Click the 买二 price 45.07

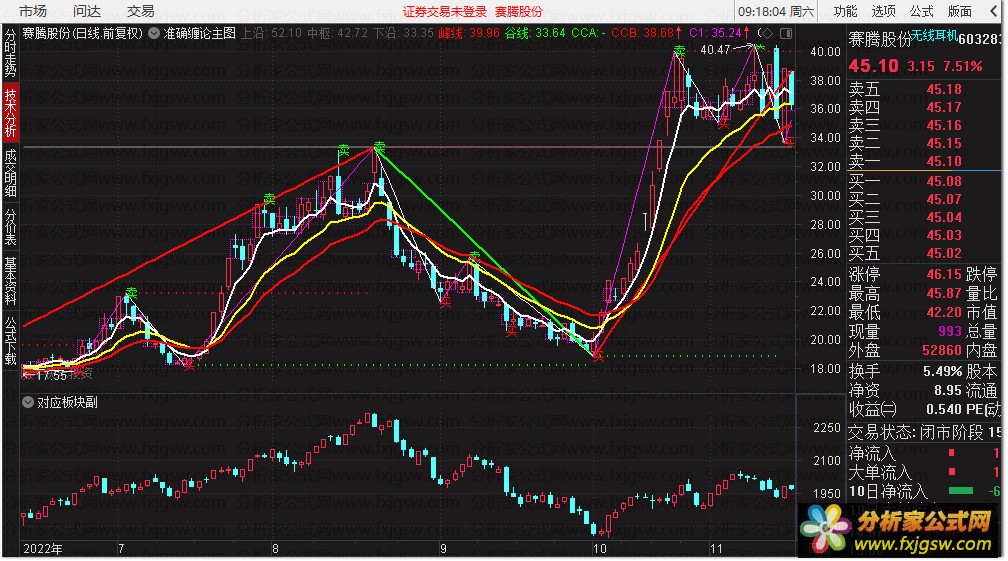pyautogui.click(x=944, y=199)
